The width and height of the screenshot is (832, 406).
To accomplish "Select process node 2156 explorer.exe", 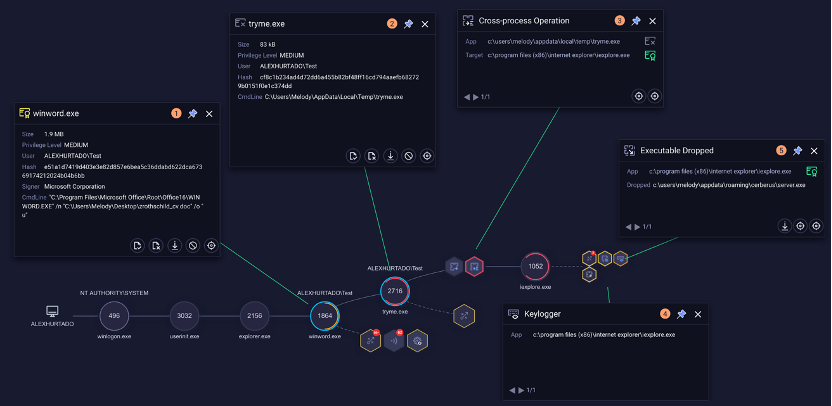I will (255, 316).
